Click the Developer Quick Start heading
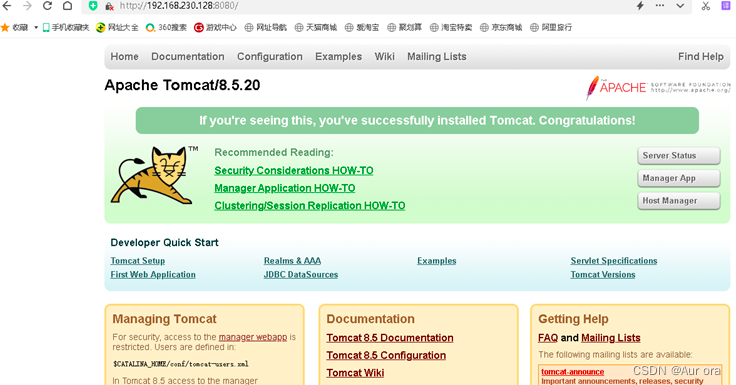The image size is (736, 385). click(164, 243)
